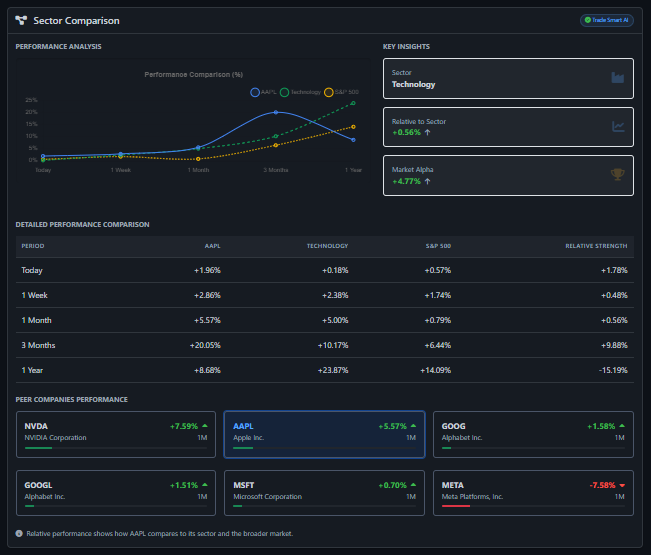Click the red down arrow on META card
Viewport: 651px width, 555px height.
[x=623, y=485]
